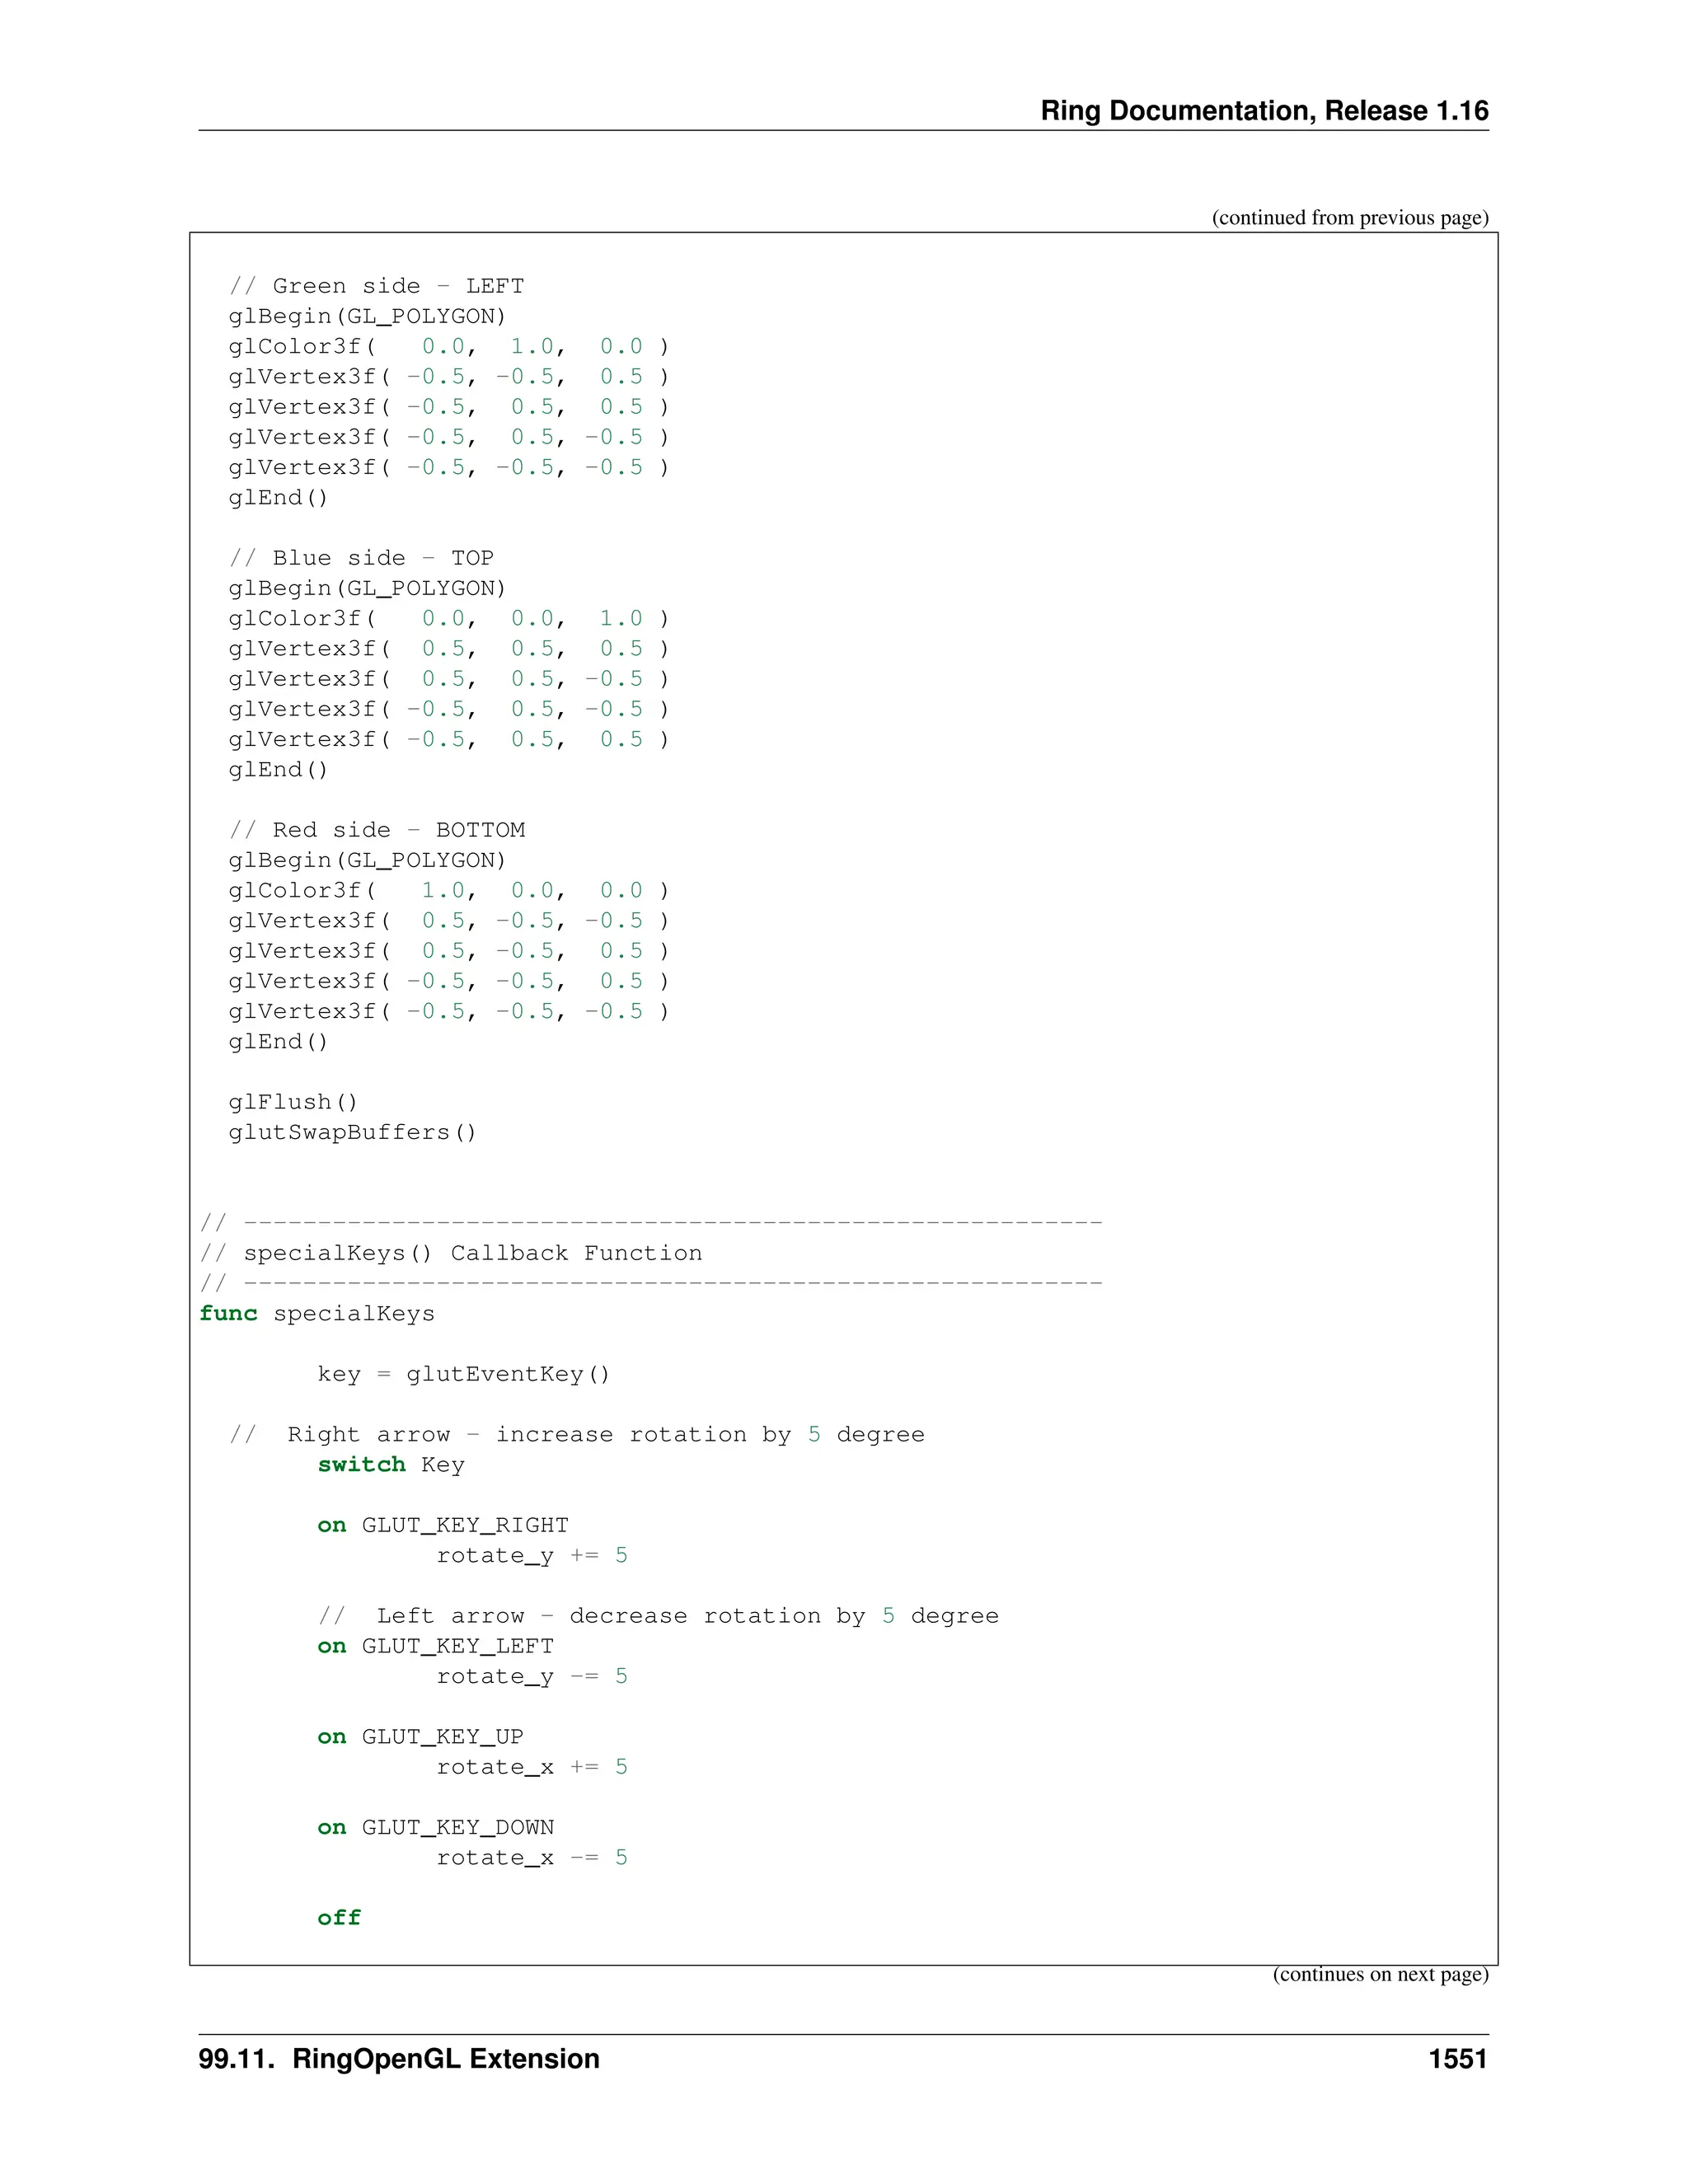Click the GLUT_KEY_UP case label

tap(442, 1737)
